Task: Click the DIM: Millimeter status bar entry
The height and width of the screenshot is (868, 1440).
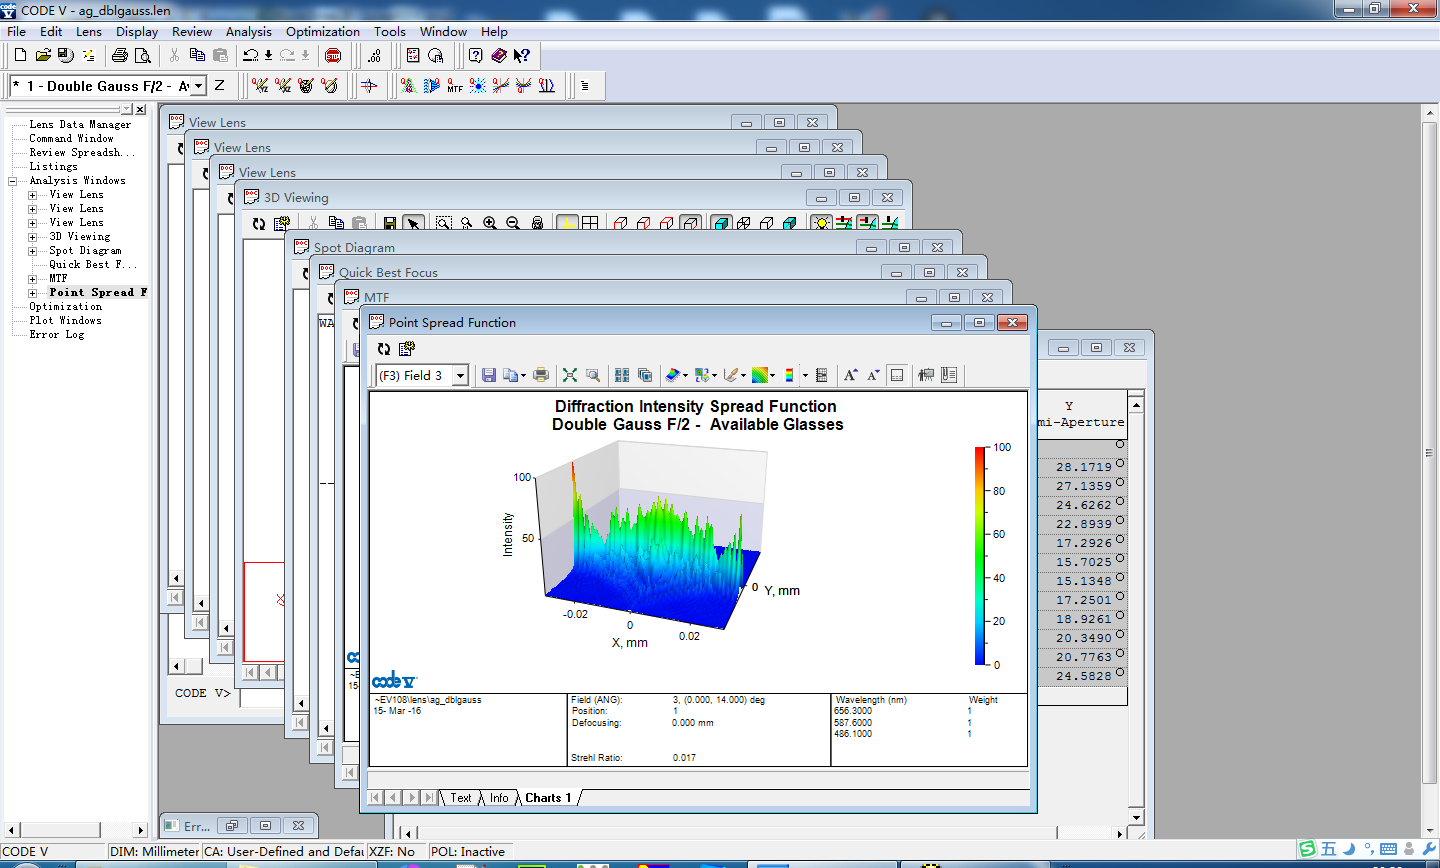Action: tap(154, 852)
